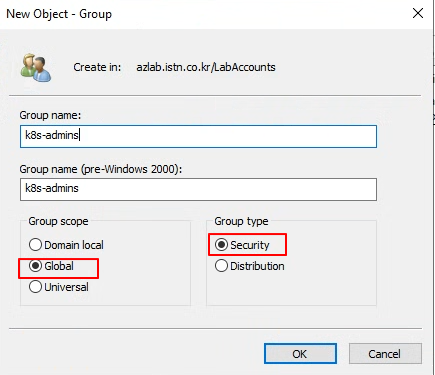Click the 'New Object - Group' title text

pyautogui.click(x=59, y=14)
